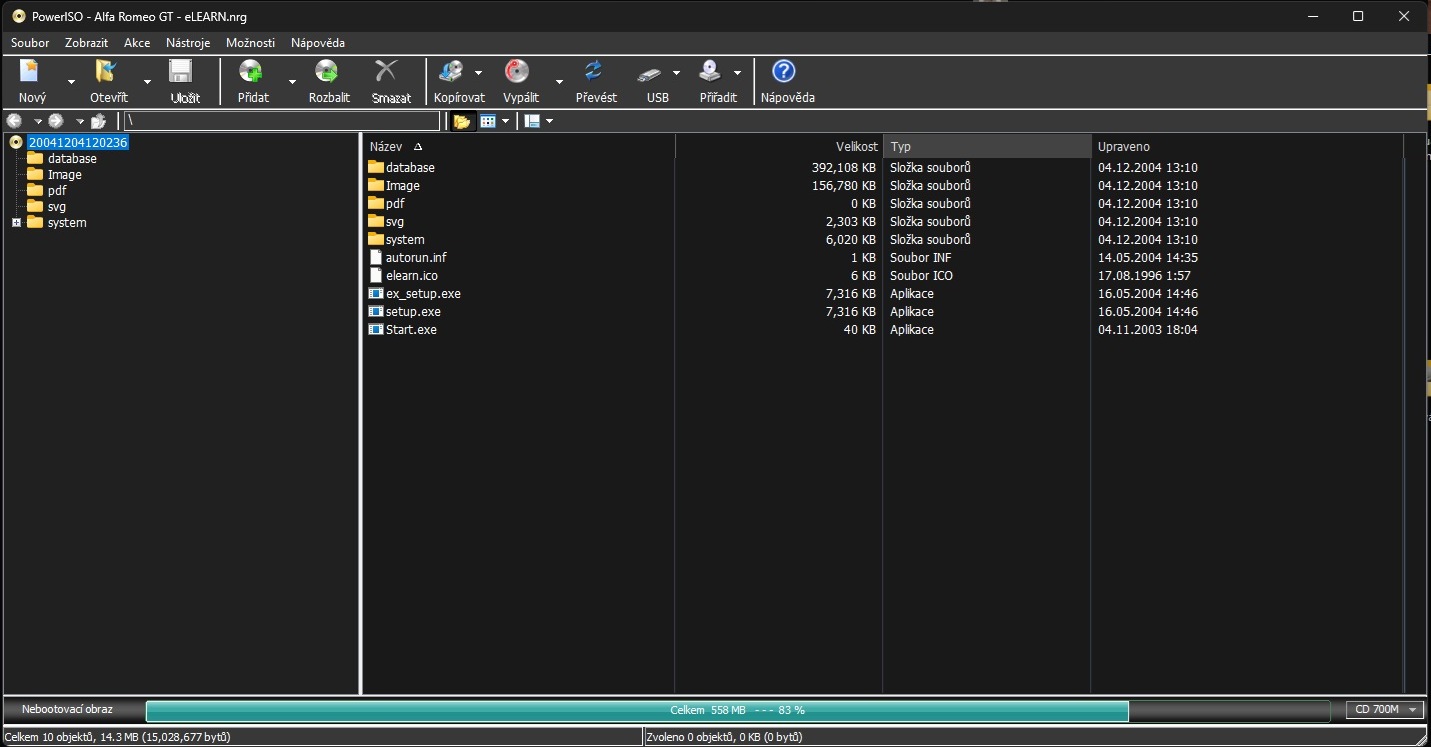The height and width of the screenshot is (747, 1431).
Task: Click the path address input field
Action: 281,121
